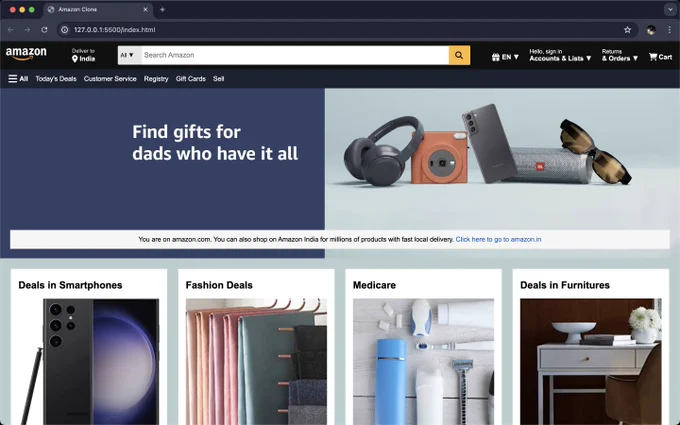Viewport: 680px width, 425px height.
Task: Open the browser profile avatar
Action: [651, 29]
